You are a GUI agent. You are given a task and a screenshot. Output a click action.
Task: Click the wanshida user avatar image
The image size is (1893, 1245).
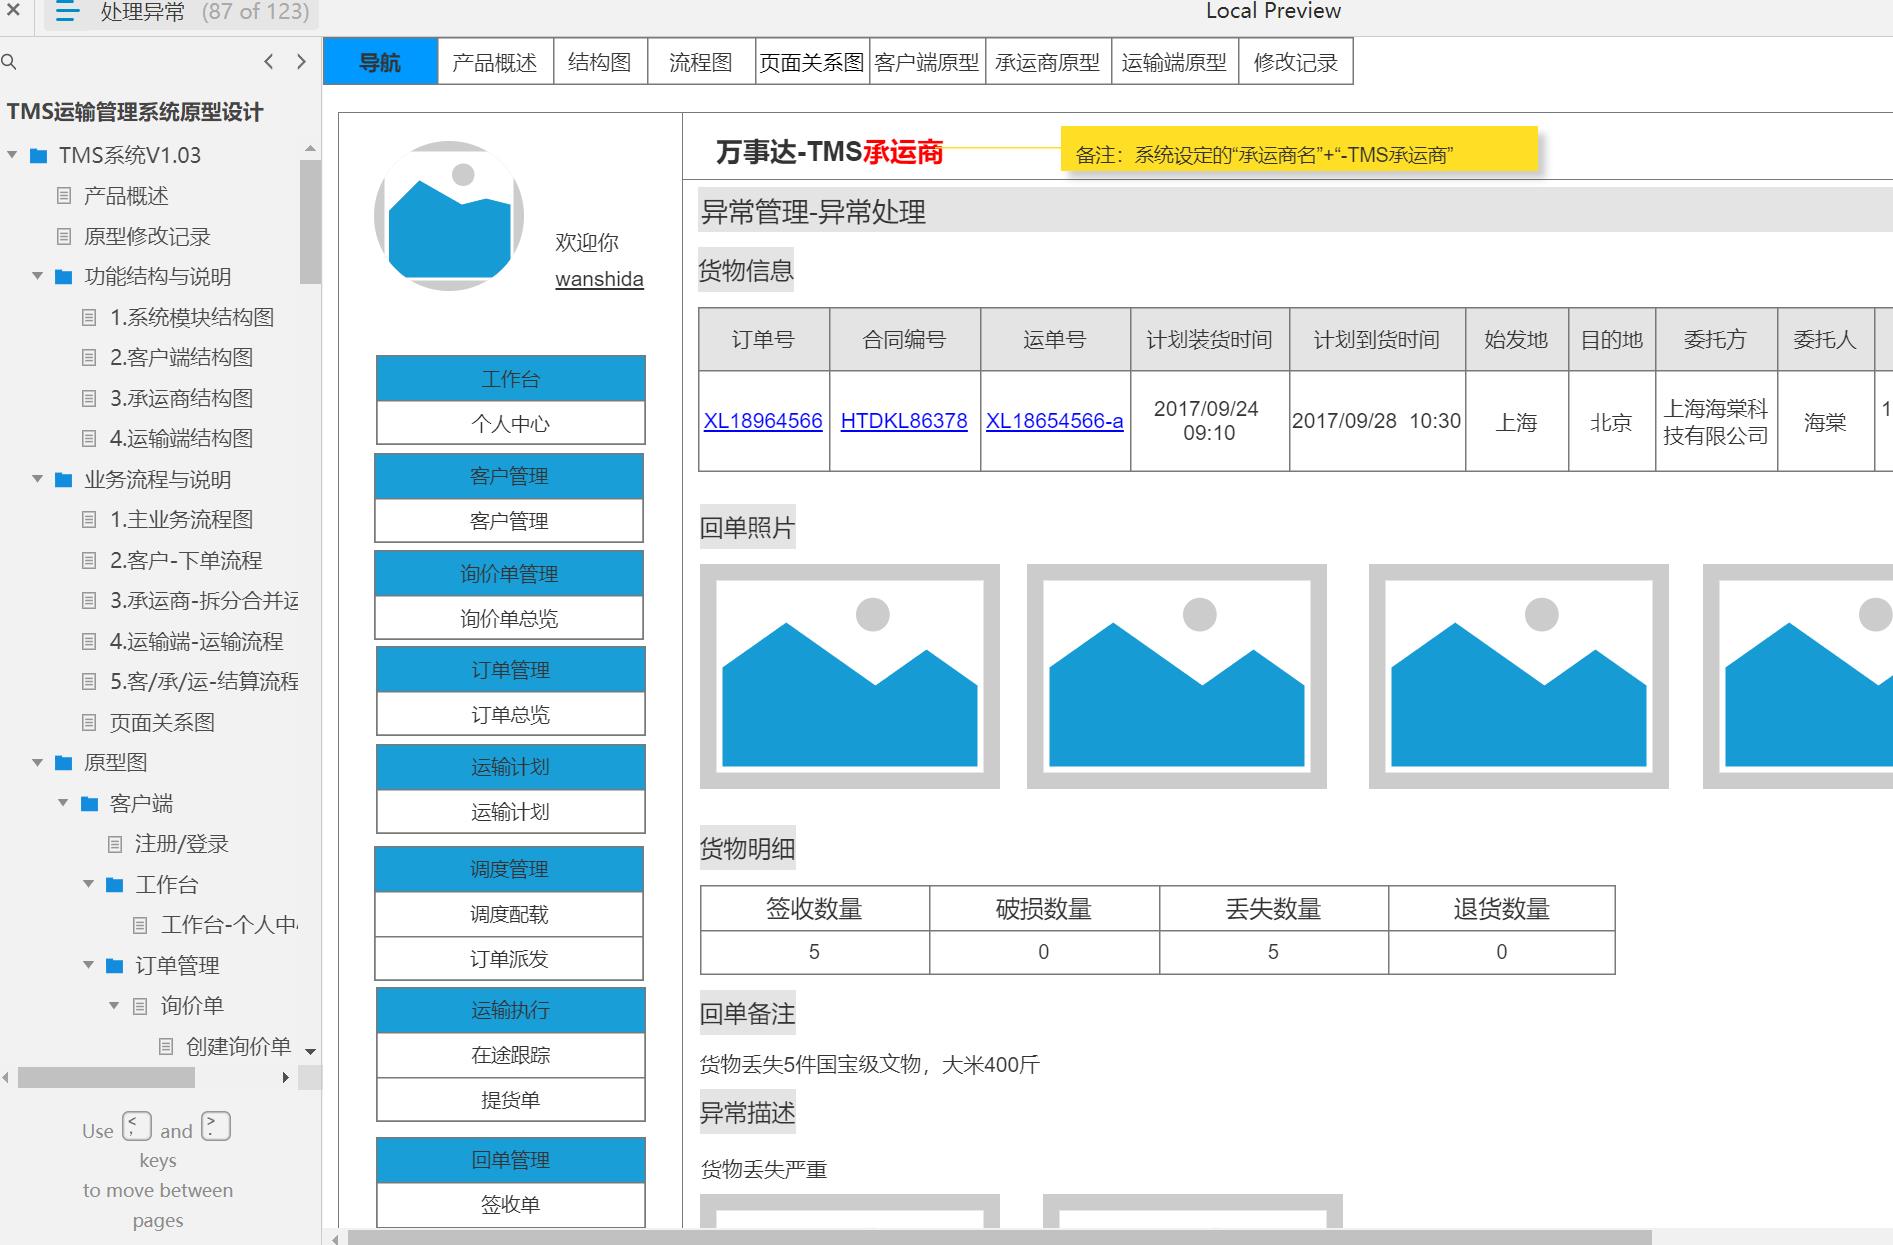(449, 216)
